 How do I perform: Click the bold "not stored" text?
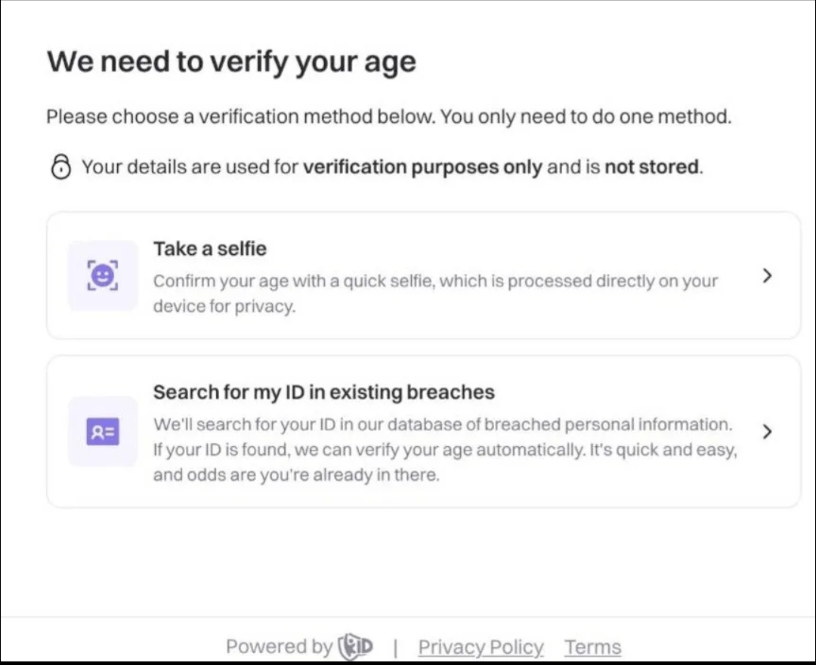651,167
